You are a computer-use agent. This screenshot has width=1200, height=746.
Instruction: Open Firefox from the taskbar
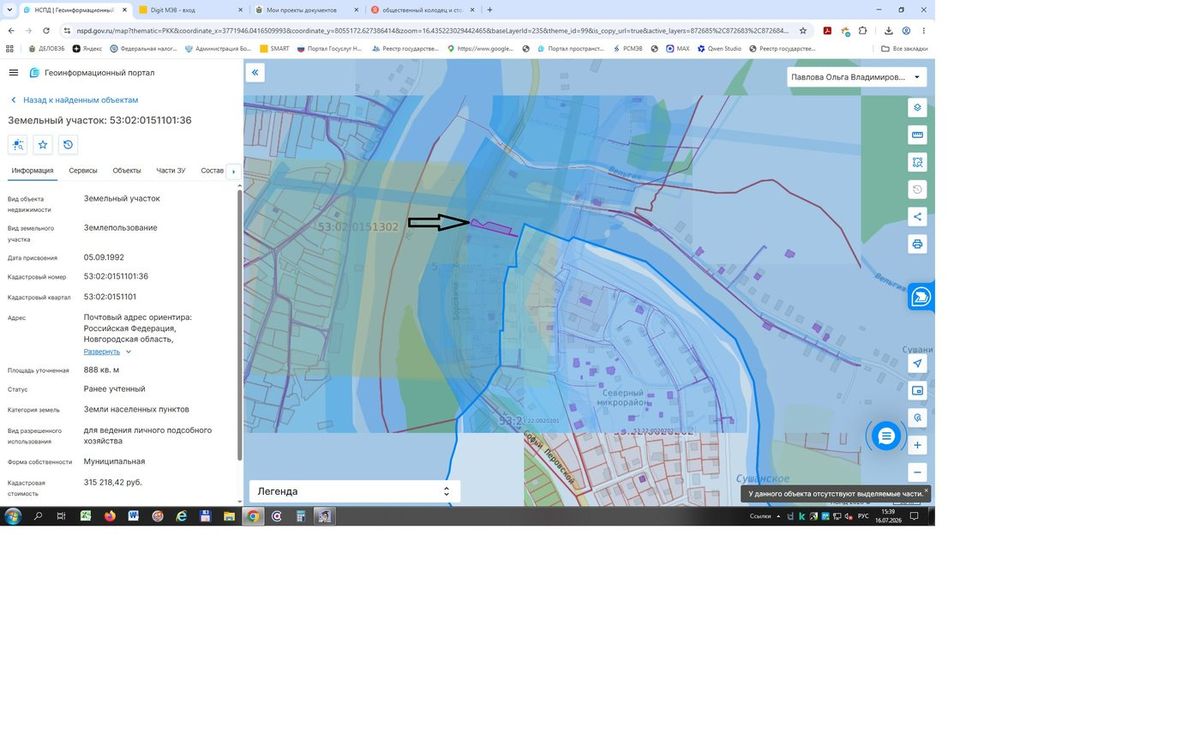coord(109,516)
